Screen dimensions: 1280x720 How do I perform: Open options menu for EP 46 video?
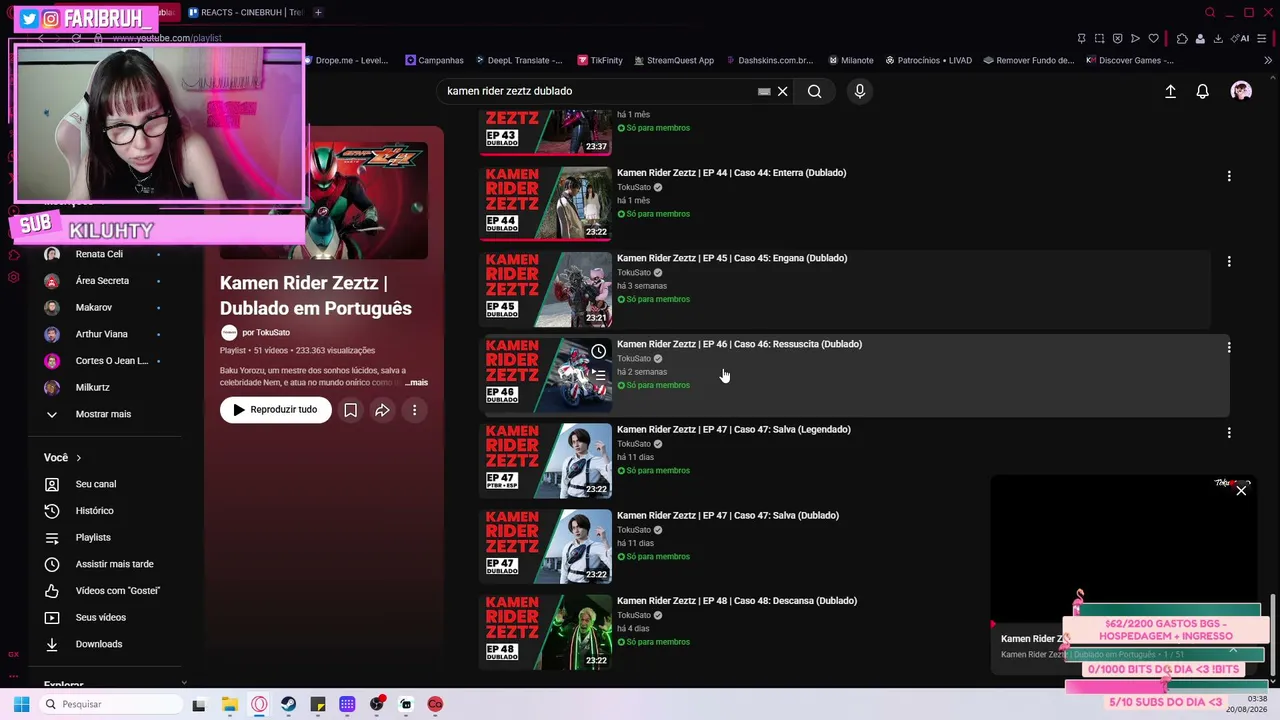[x=1229, y=347]
